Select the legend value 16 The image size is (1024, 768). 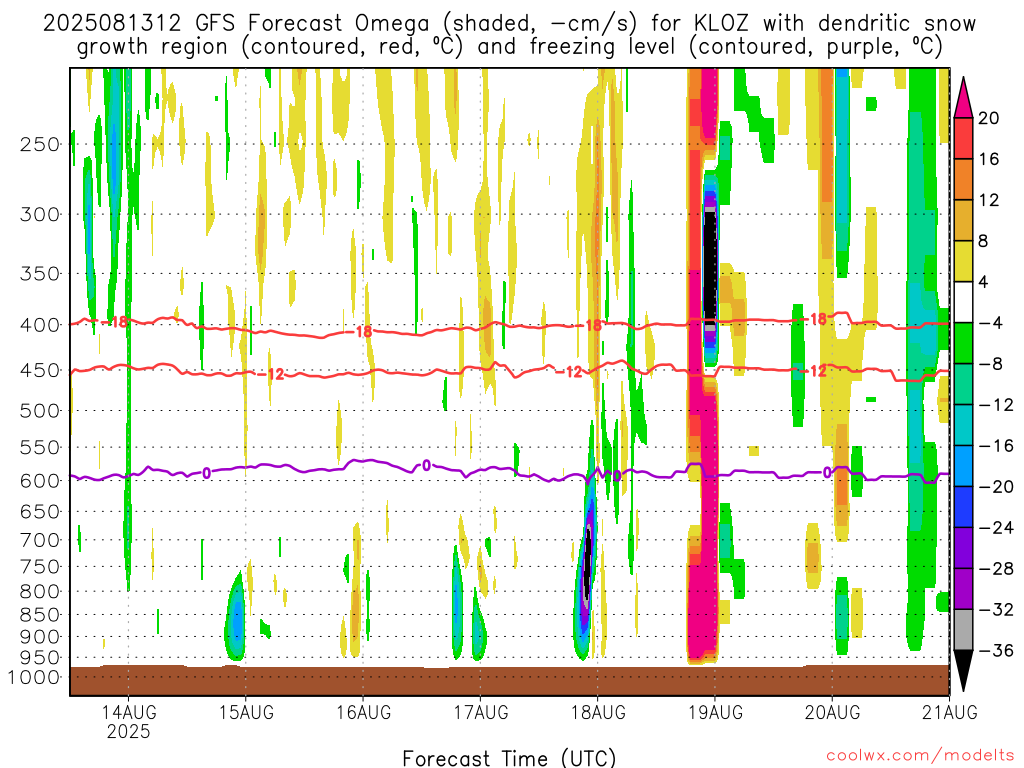click(x=989, y=159)
